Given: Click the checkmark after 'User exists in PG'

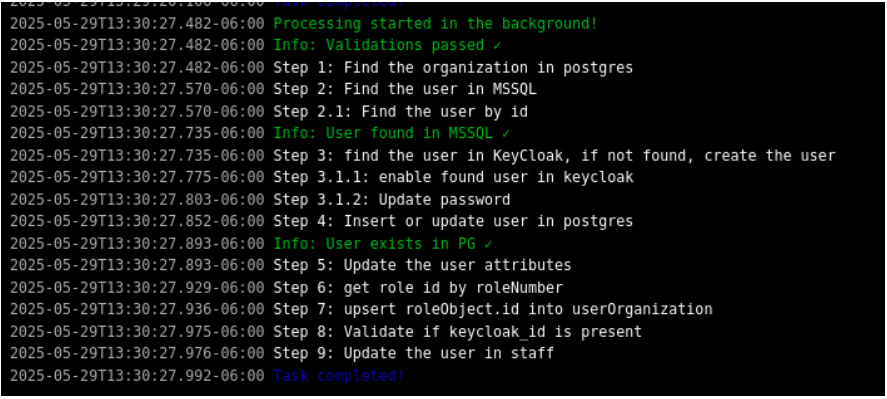Looking at the screenshot, I should (x=488, y=244).
